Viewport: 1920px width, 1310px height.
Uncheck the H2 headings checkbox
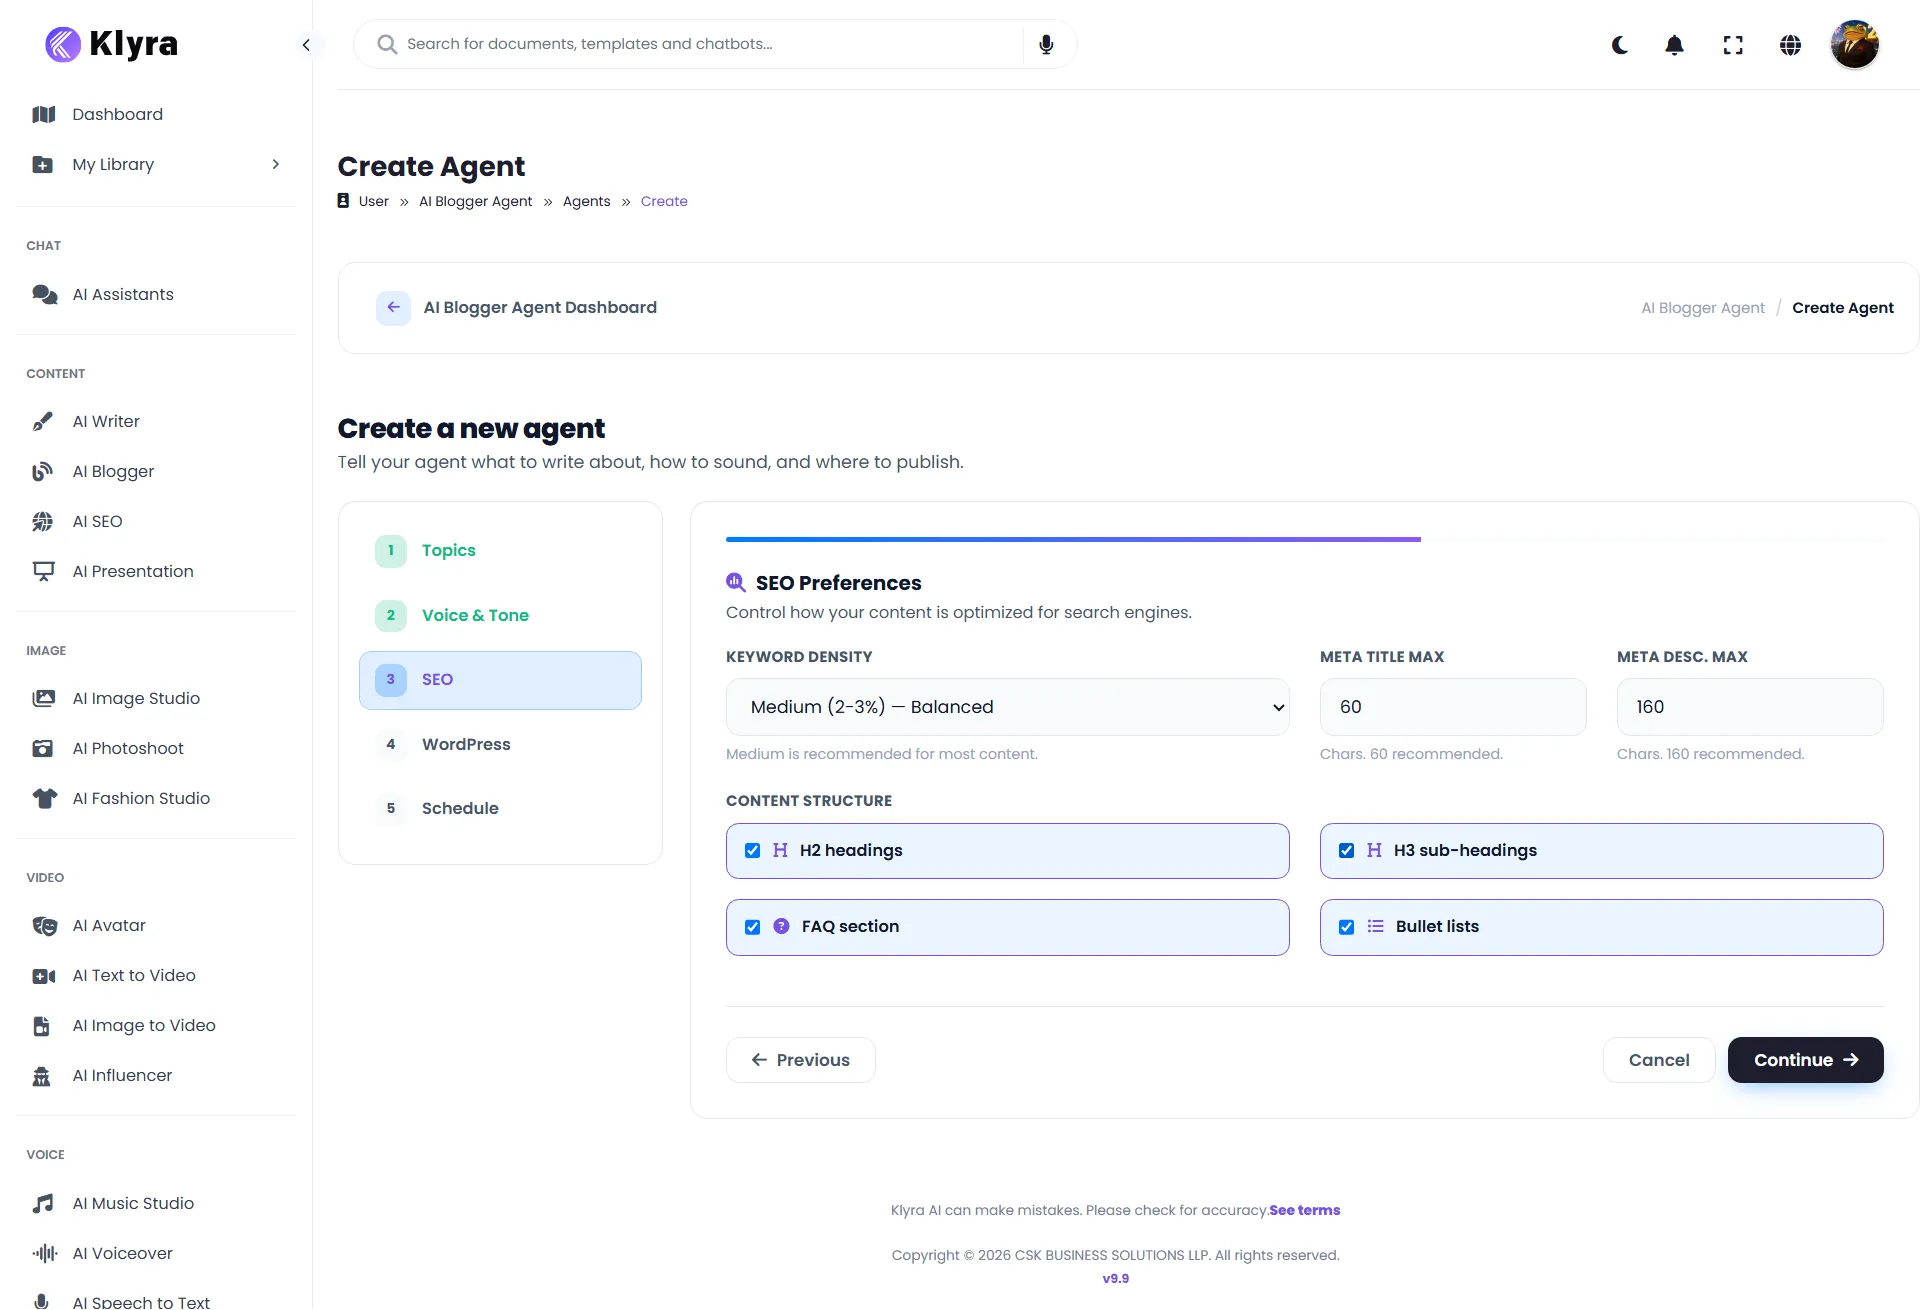pos(752,851)
